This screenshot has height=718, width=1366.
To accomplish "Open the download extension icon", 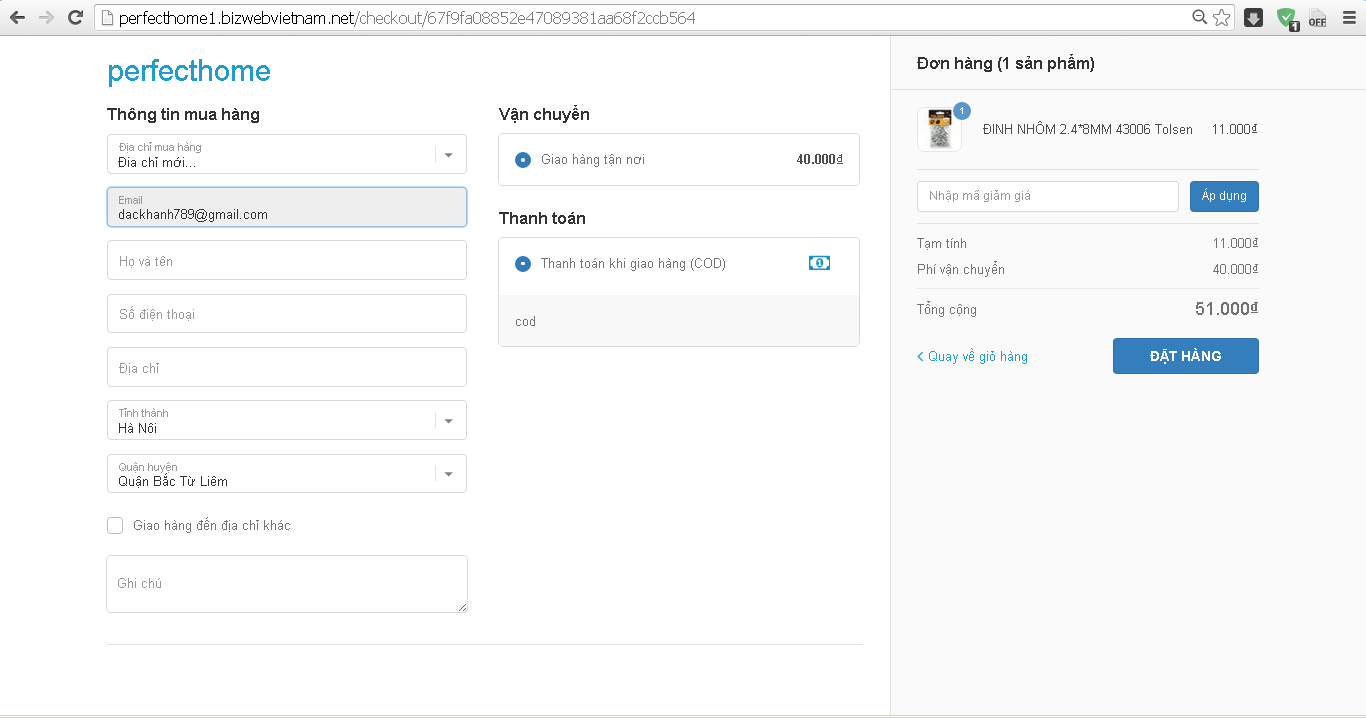I will 1253,17.
